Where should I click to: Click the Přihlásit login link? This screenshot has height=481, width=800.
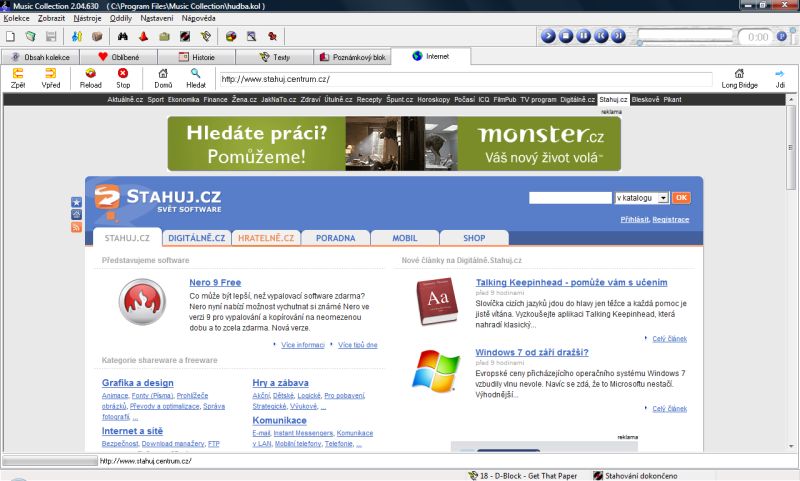coord(634,219)
